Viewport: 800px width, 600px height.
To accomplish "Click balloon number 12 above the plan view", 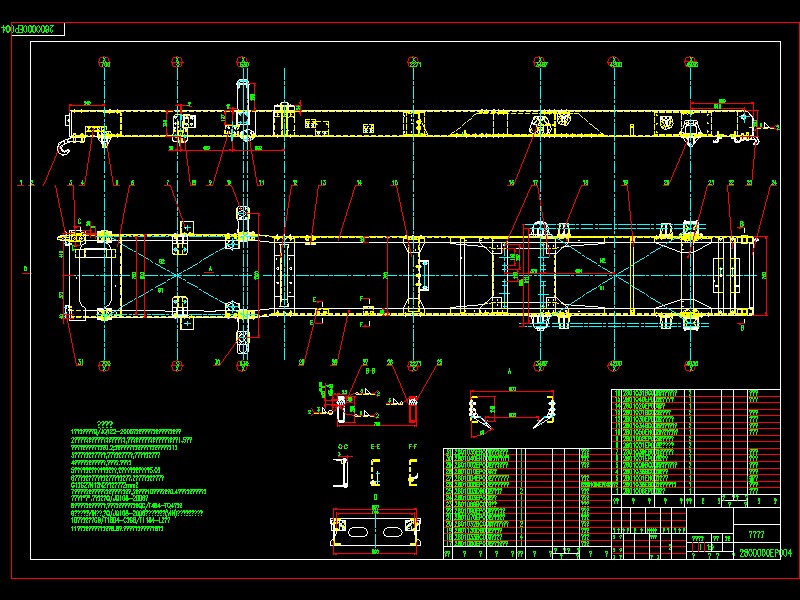I will (294, 183).
